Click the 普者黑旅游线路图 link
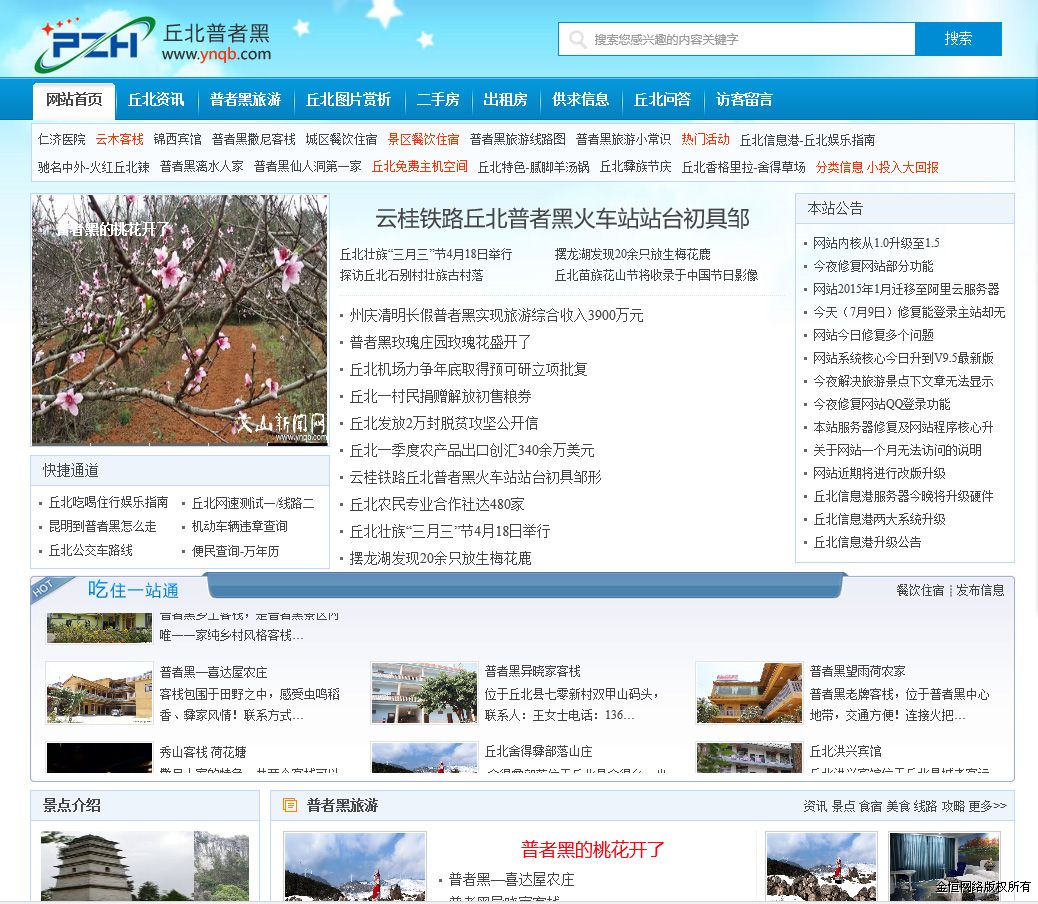The width and height of the screenshot is (1038, 904). (x=518, y=140)
